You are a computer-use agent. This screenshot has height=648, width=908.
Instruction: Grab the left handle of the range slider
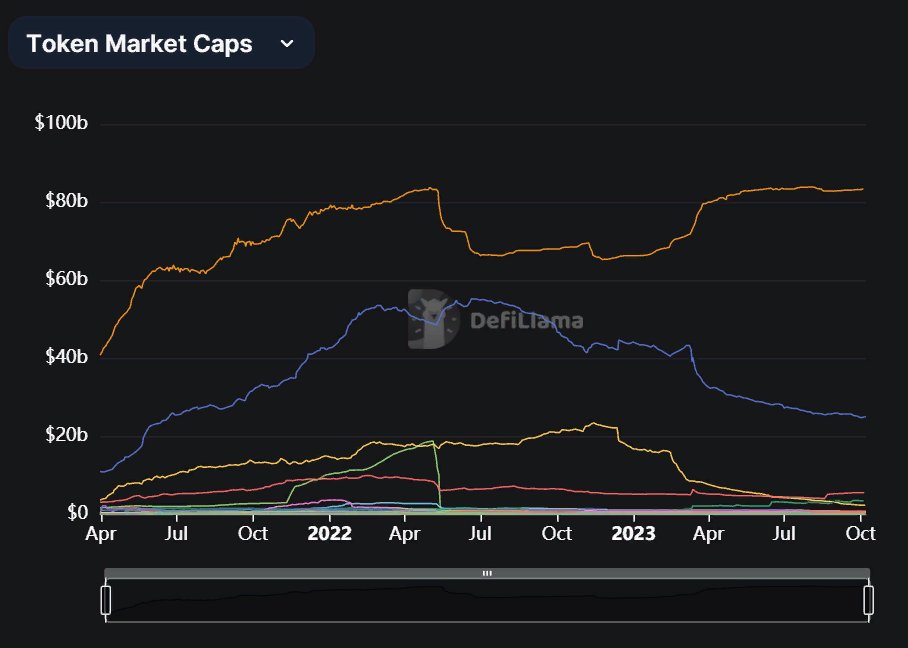pos(106,600)
